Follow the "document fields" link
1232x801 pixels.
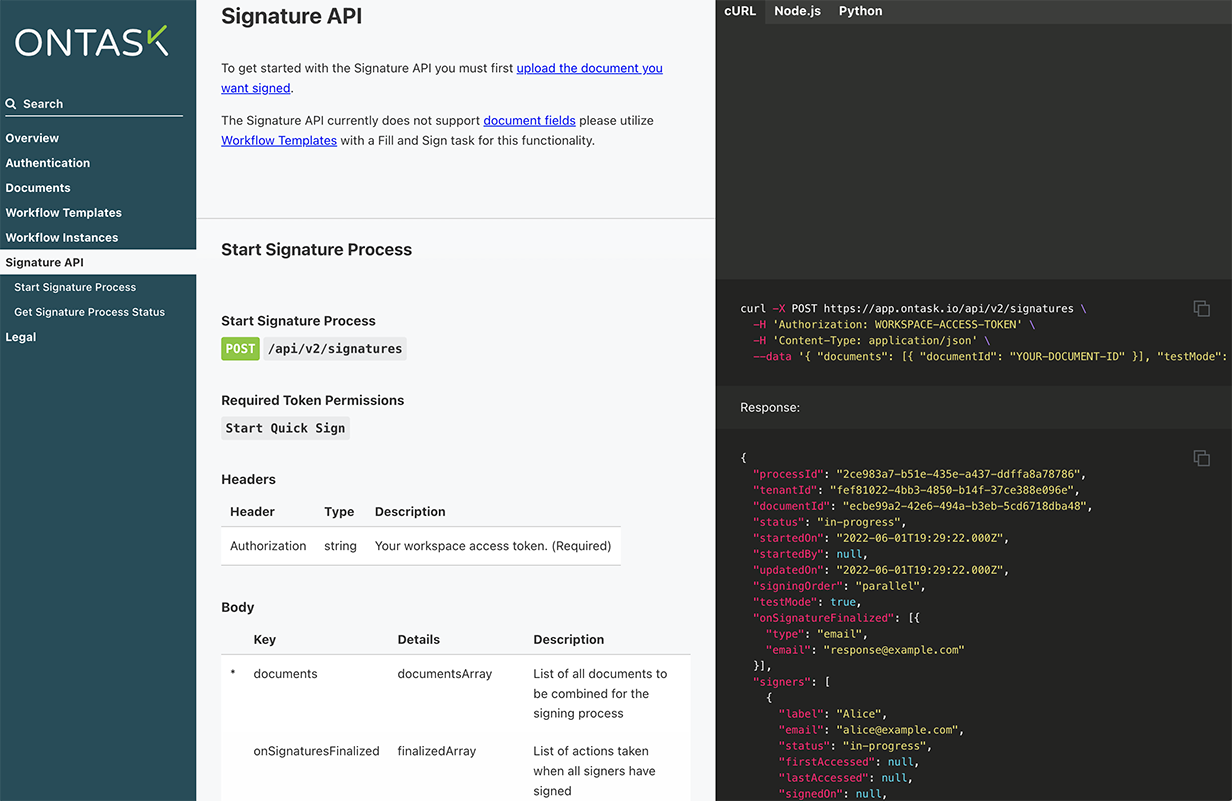(x=529, y=120)
